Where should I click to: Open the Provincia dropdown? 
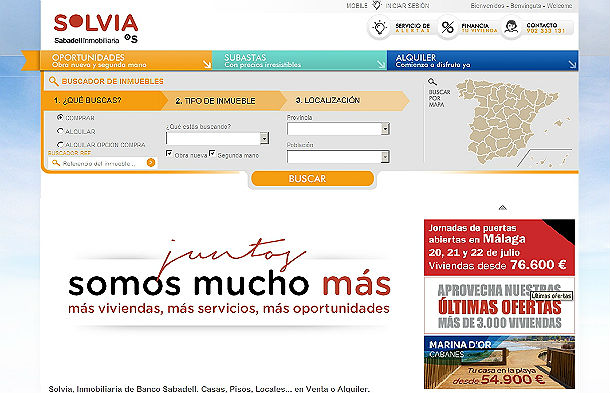click(338, 129)
